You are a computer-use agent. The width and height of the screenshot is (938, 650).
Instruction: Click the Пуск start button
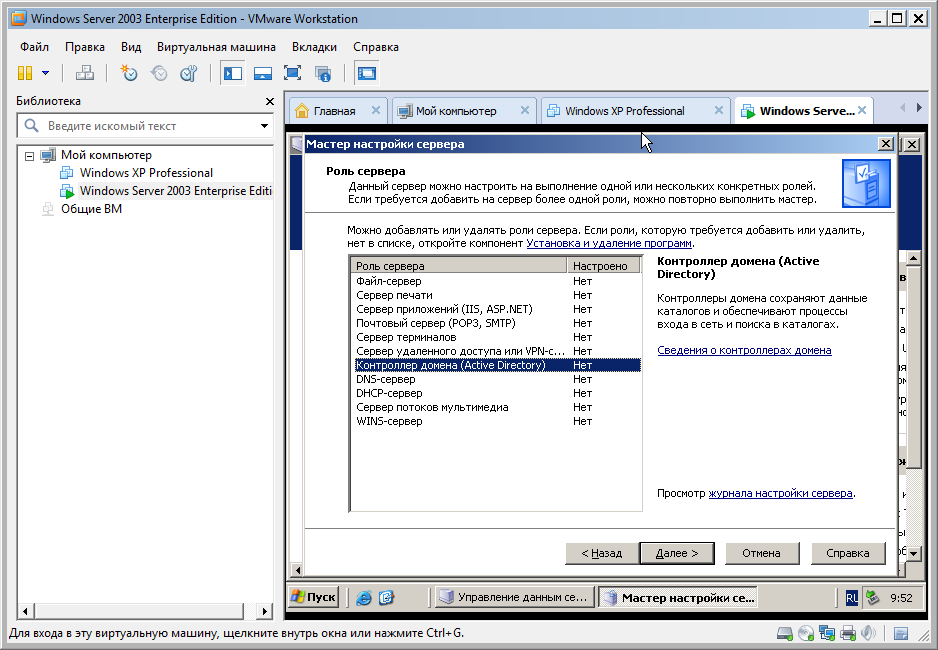313,597
